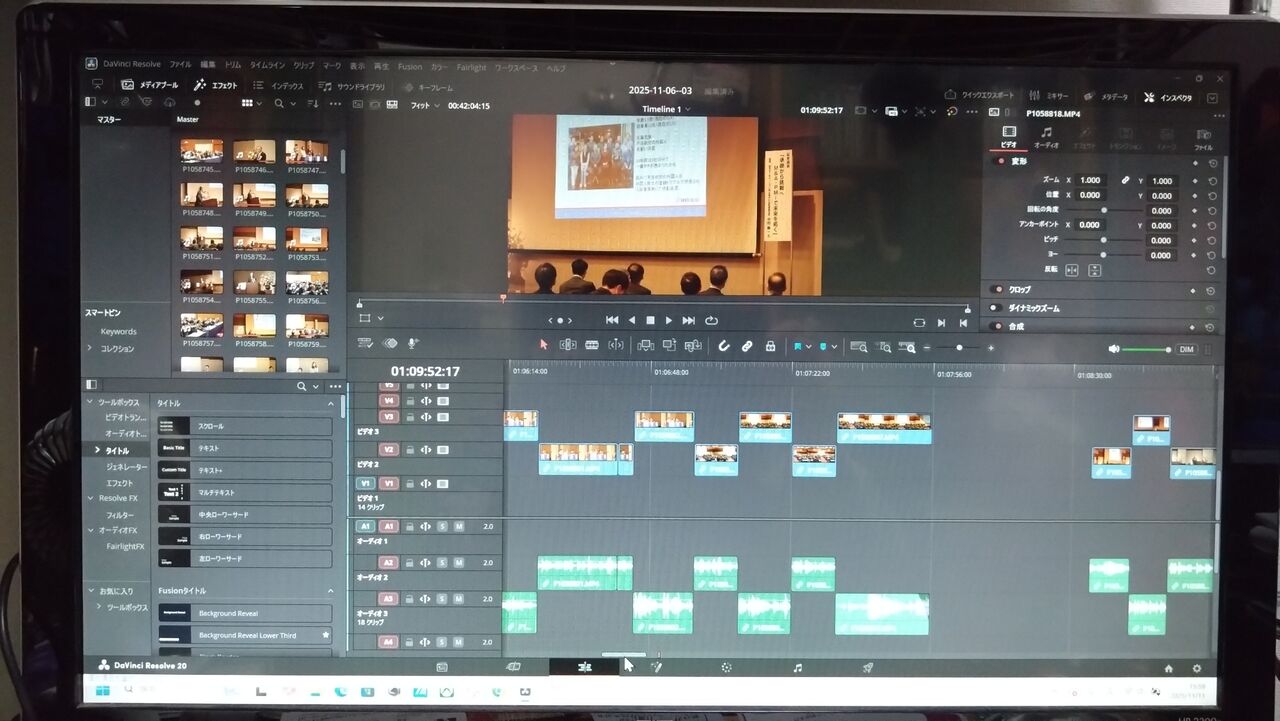Screen dimensions: 1280x721
Task: Solo audio track A2 with S
Action: click(x=442, y=562)
